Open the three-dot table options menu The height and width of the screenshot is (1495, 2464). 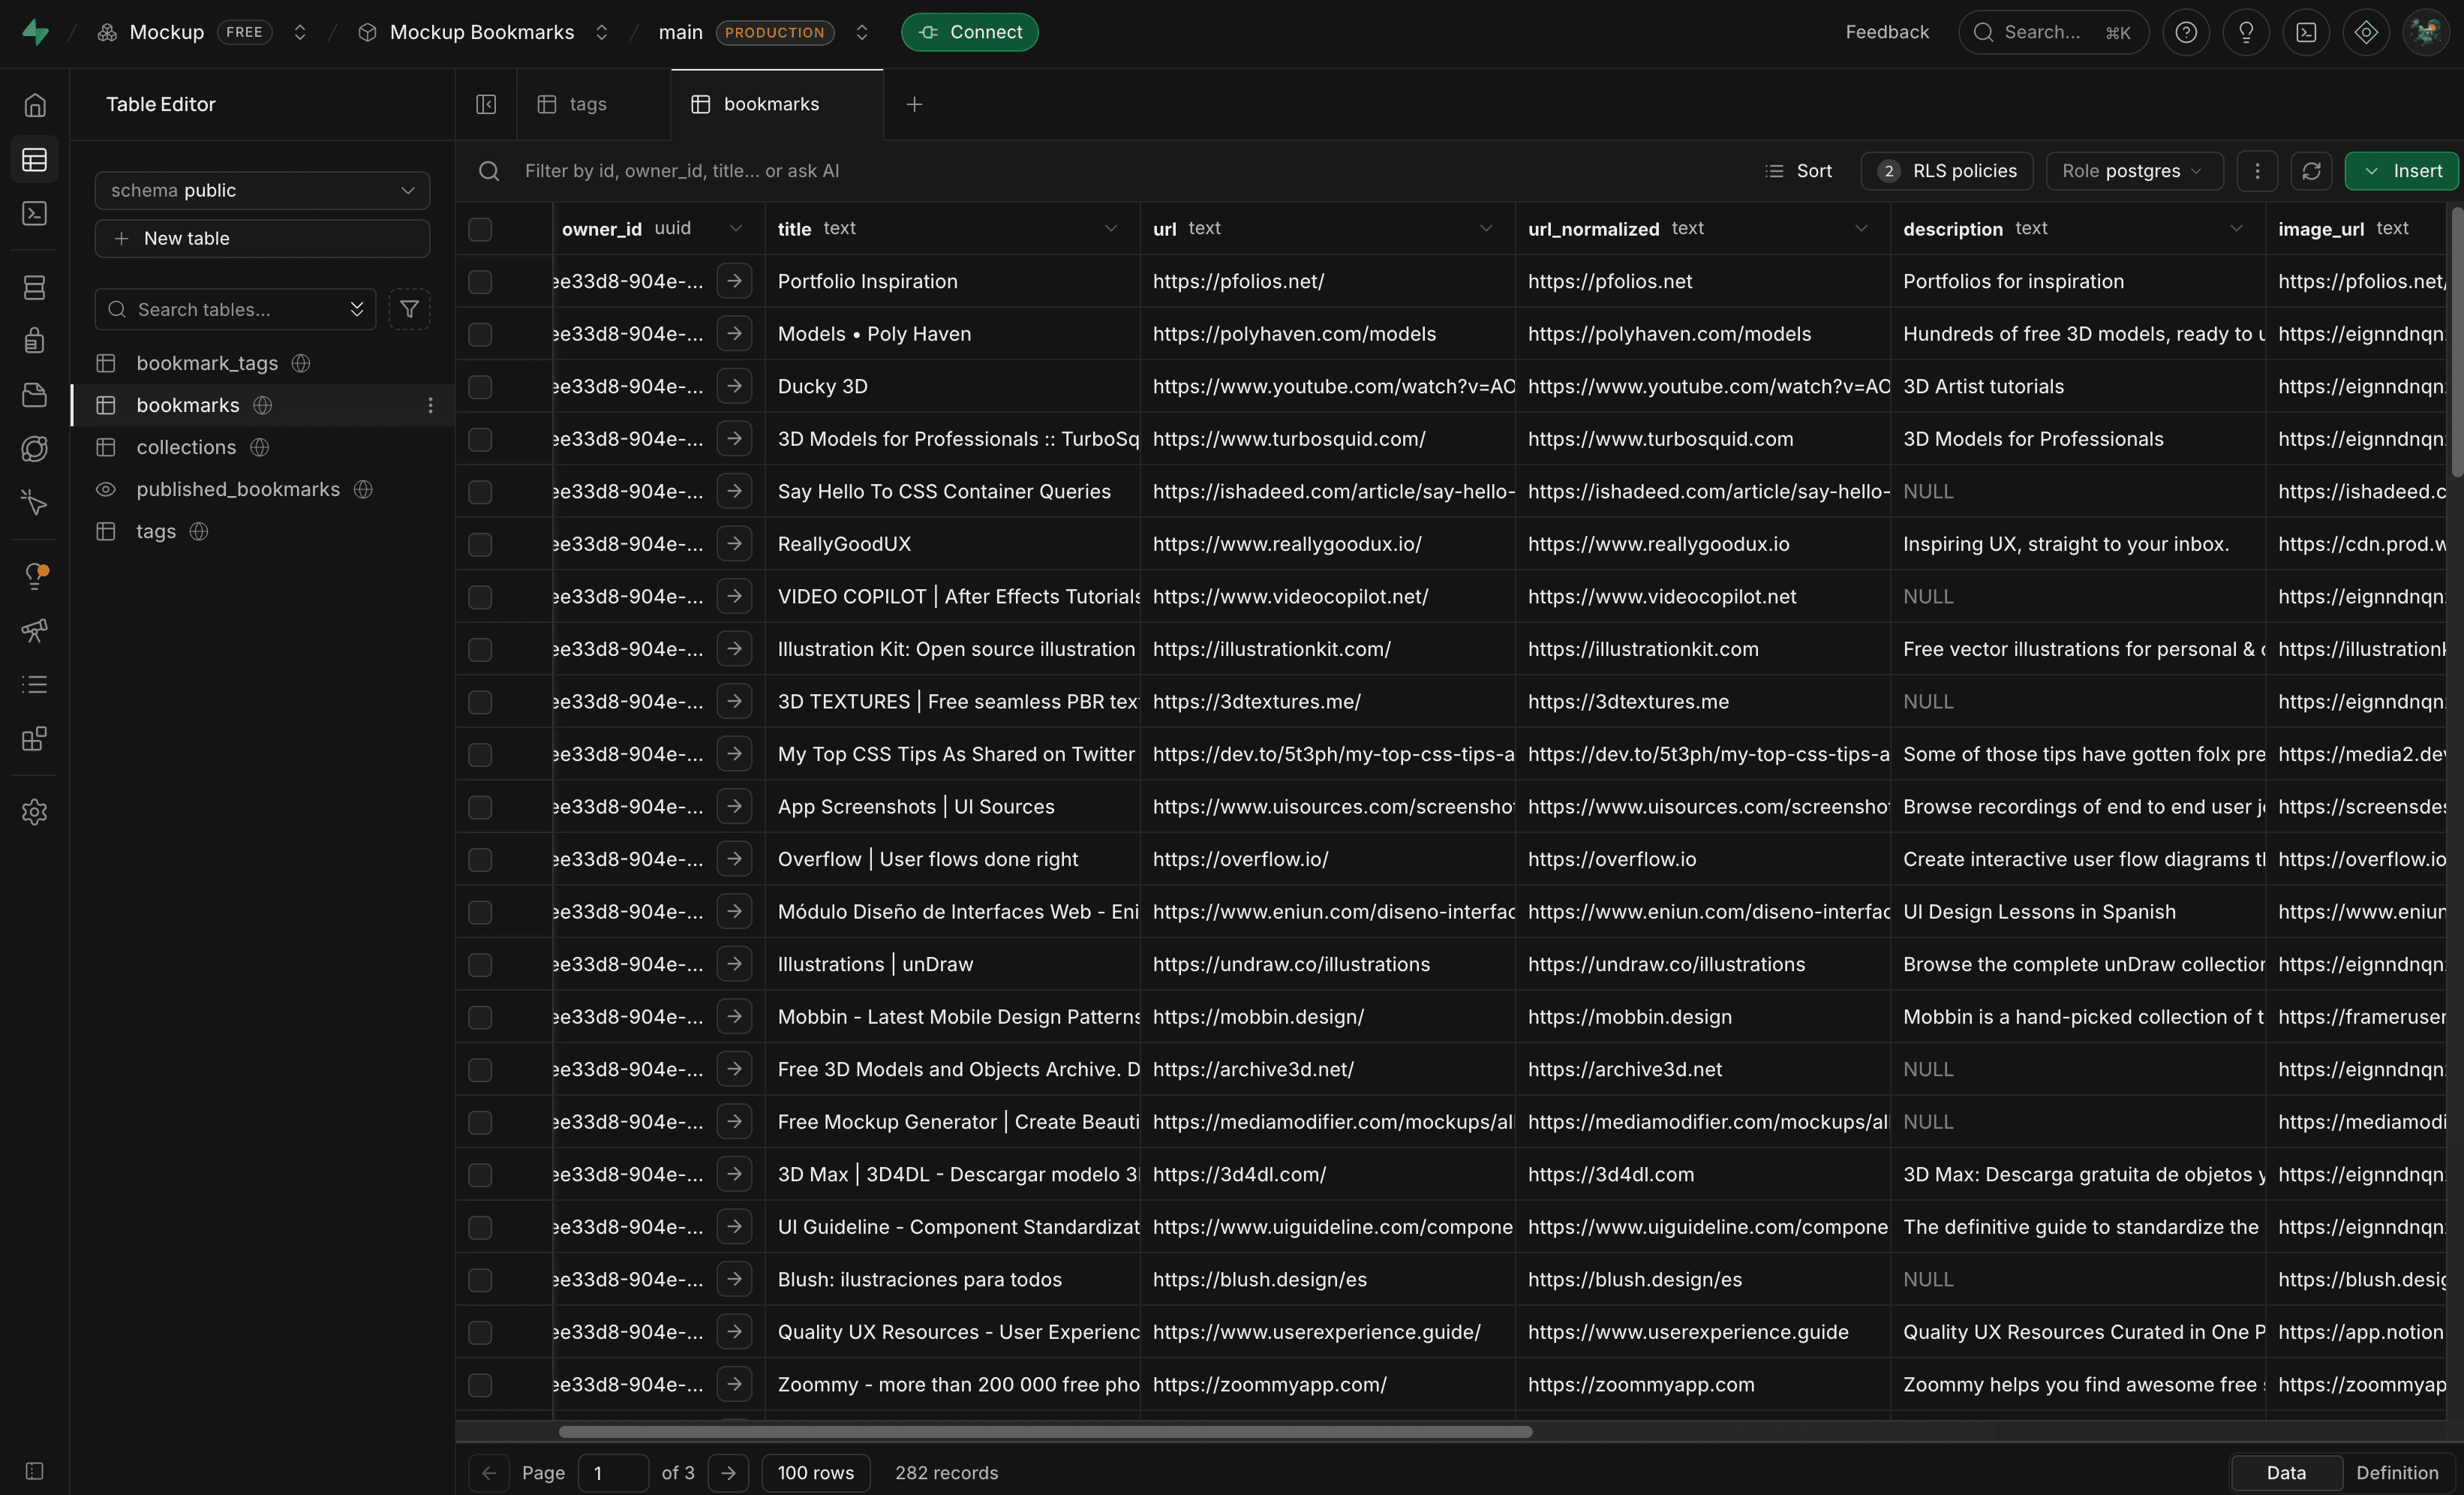pyautogui.click(x=2257, y=171)
